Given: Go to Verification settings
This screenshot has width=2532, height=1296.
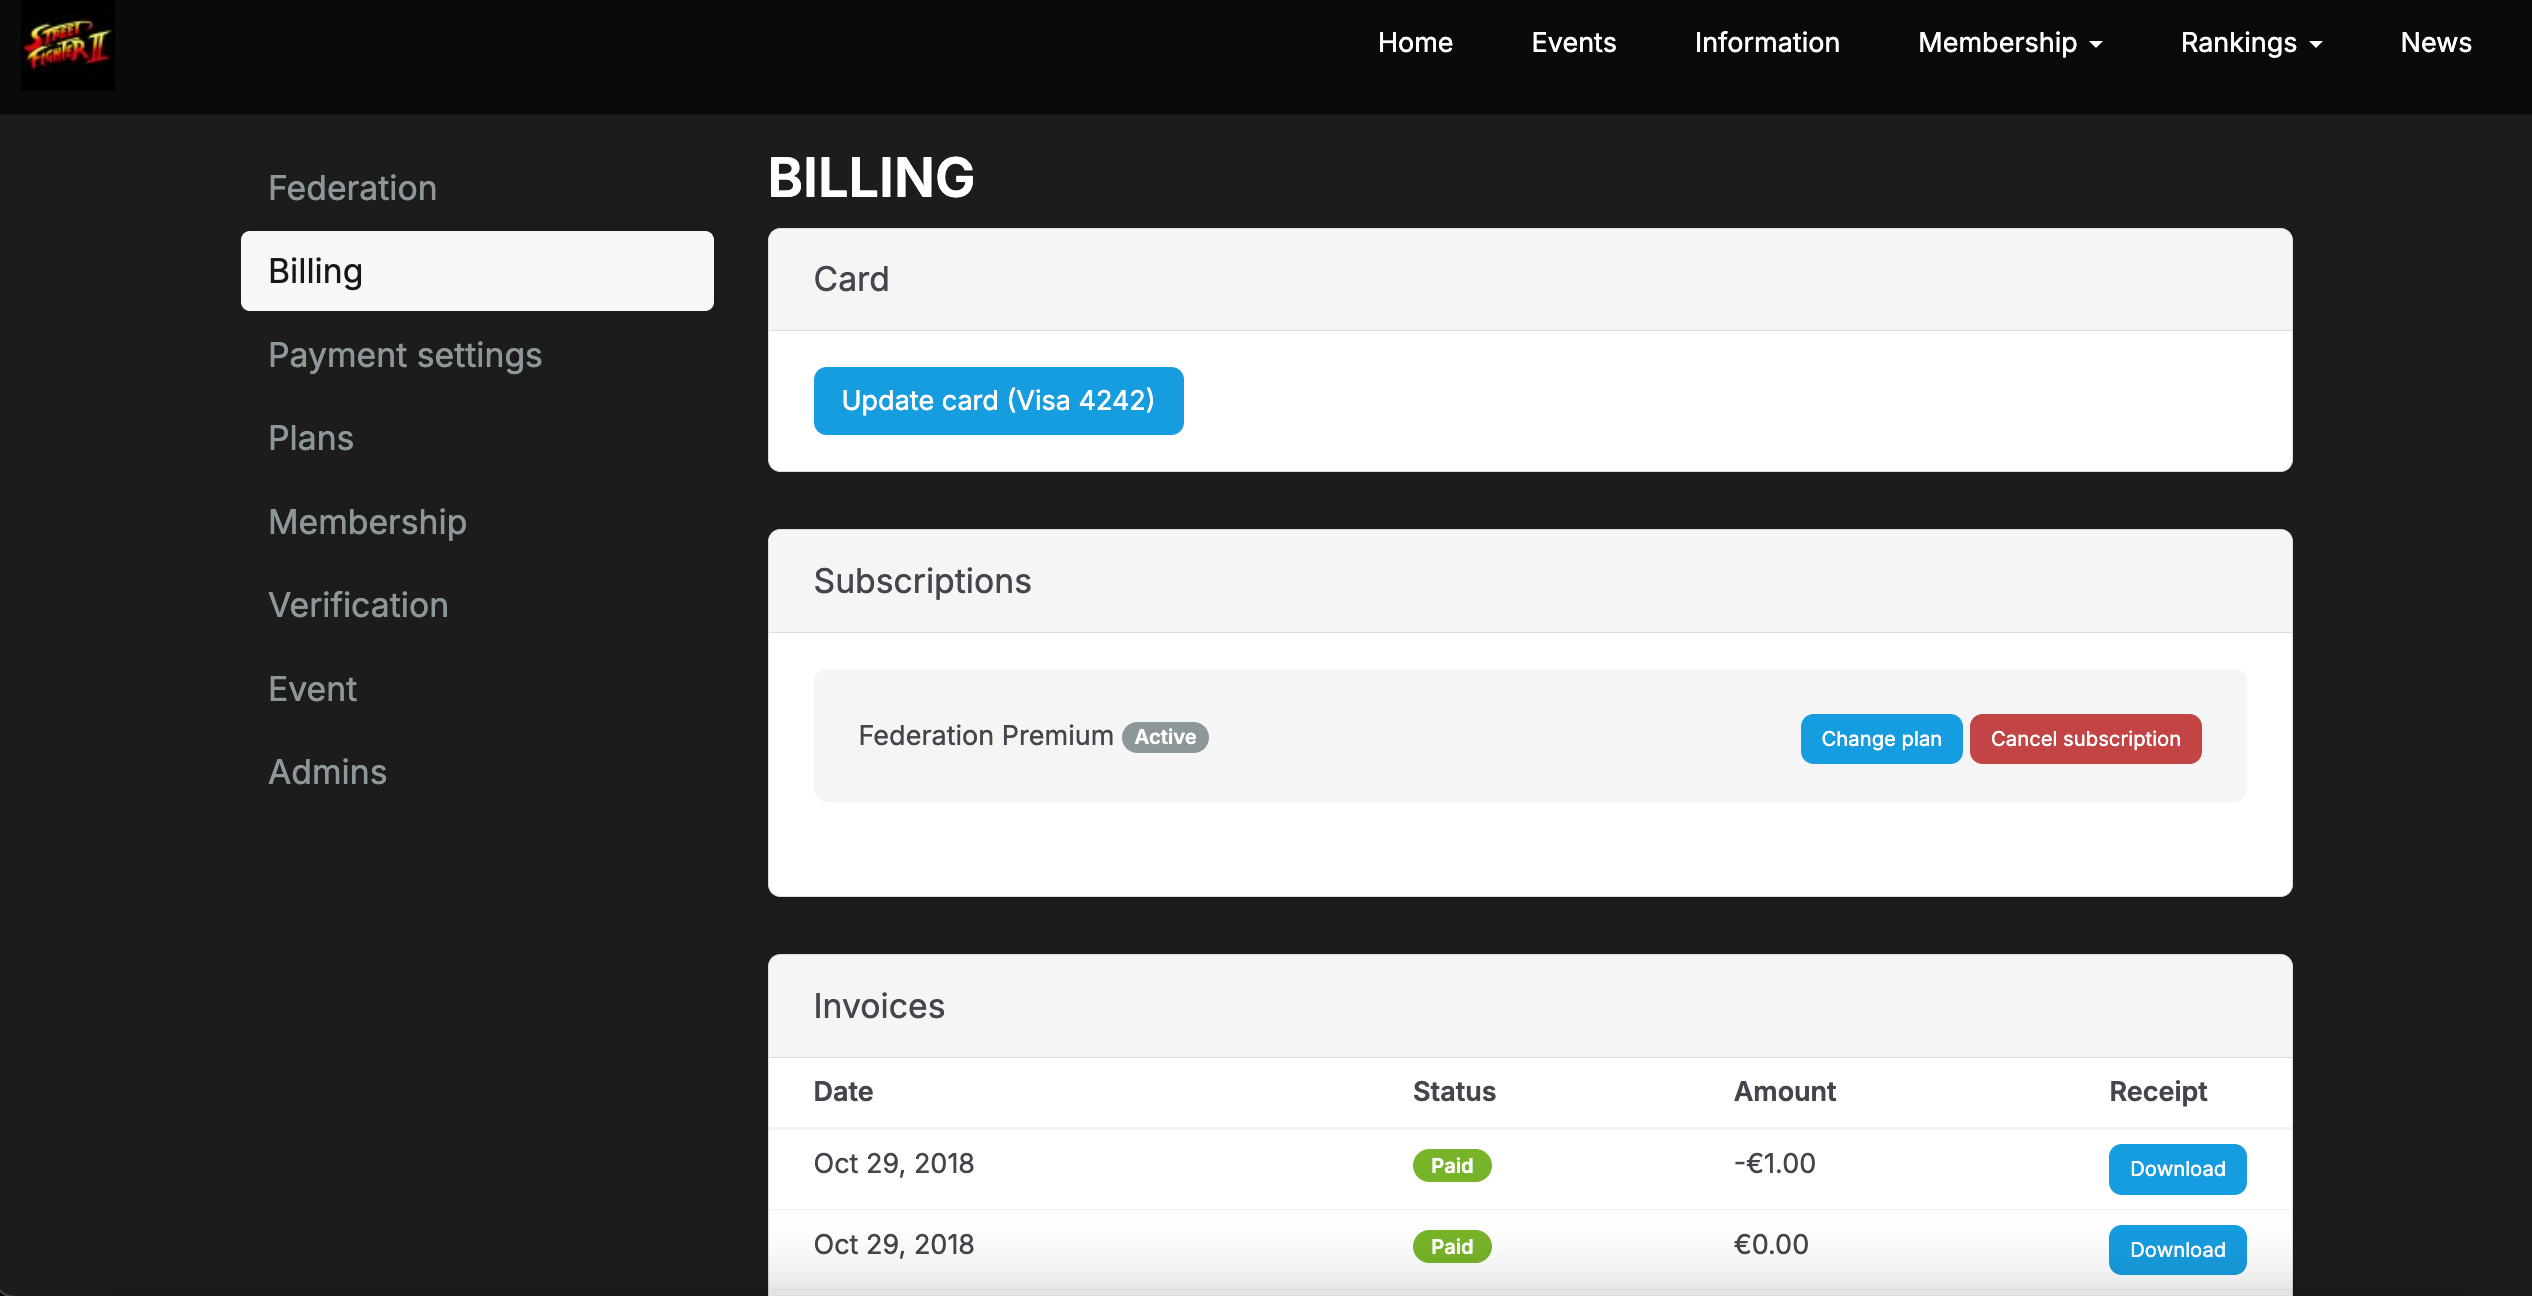Looking at the screenshot, I should point(358,605).
